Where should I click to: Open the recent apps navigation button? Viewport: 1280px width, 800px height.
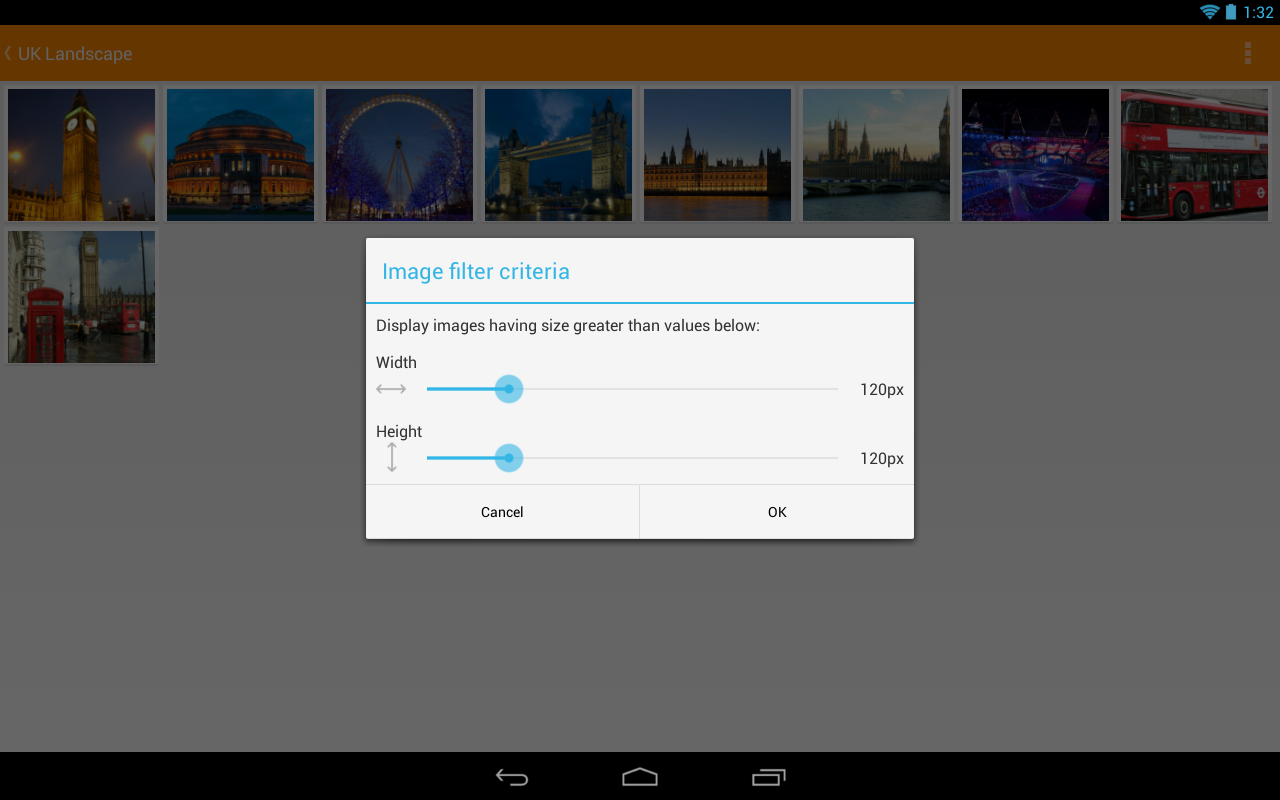pos(768,777)
